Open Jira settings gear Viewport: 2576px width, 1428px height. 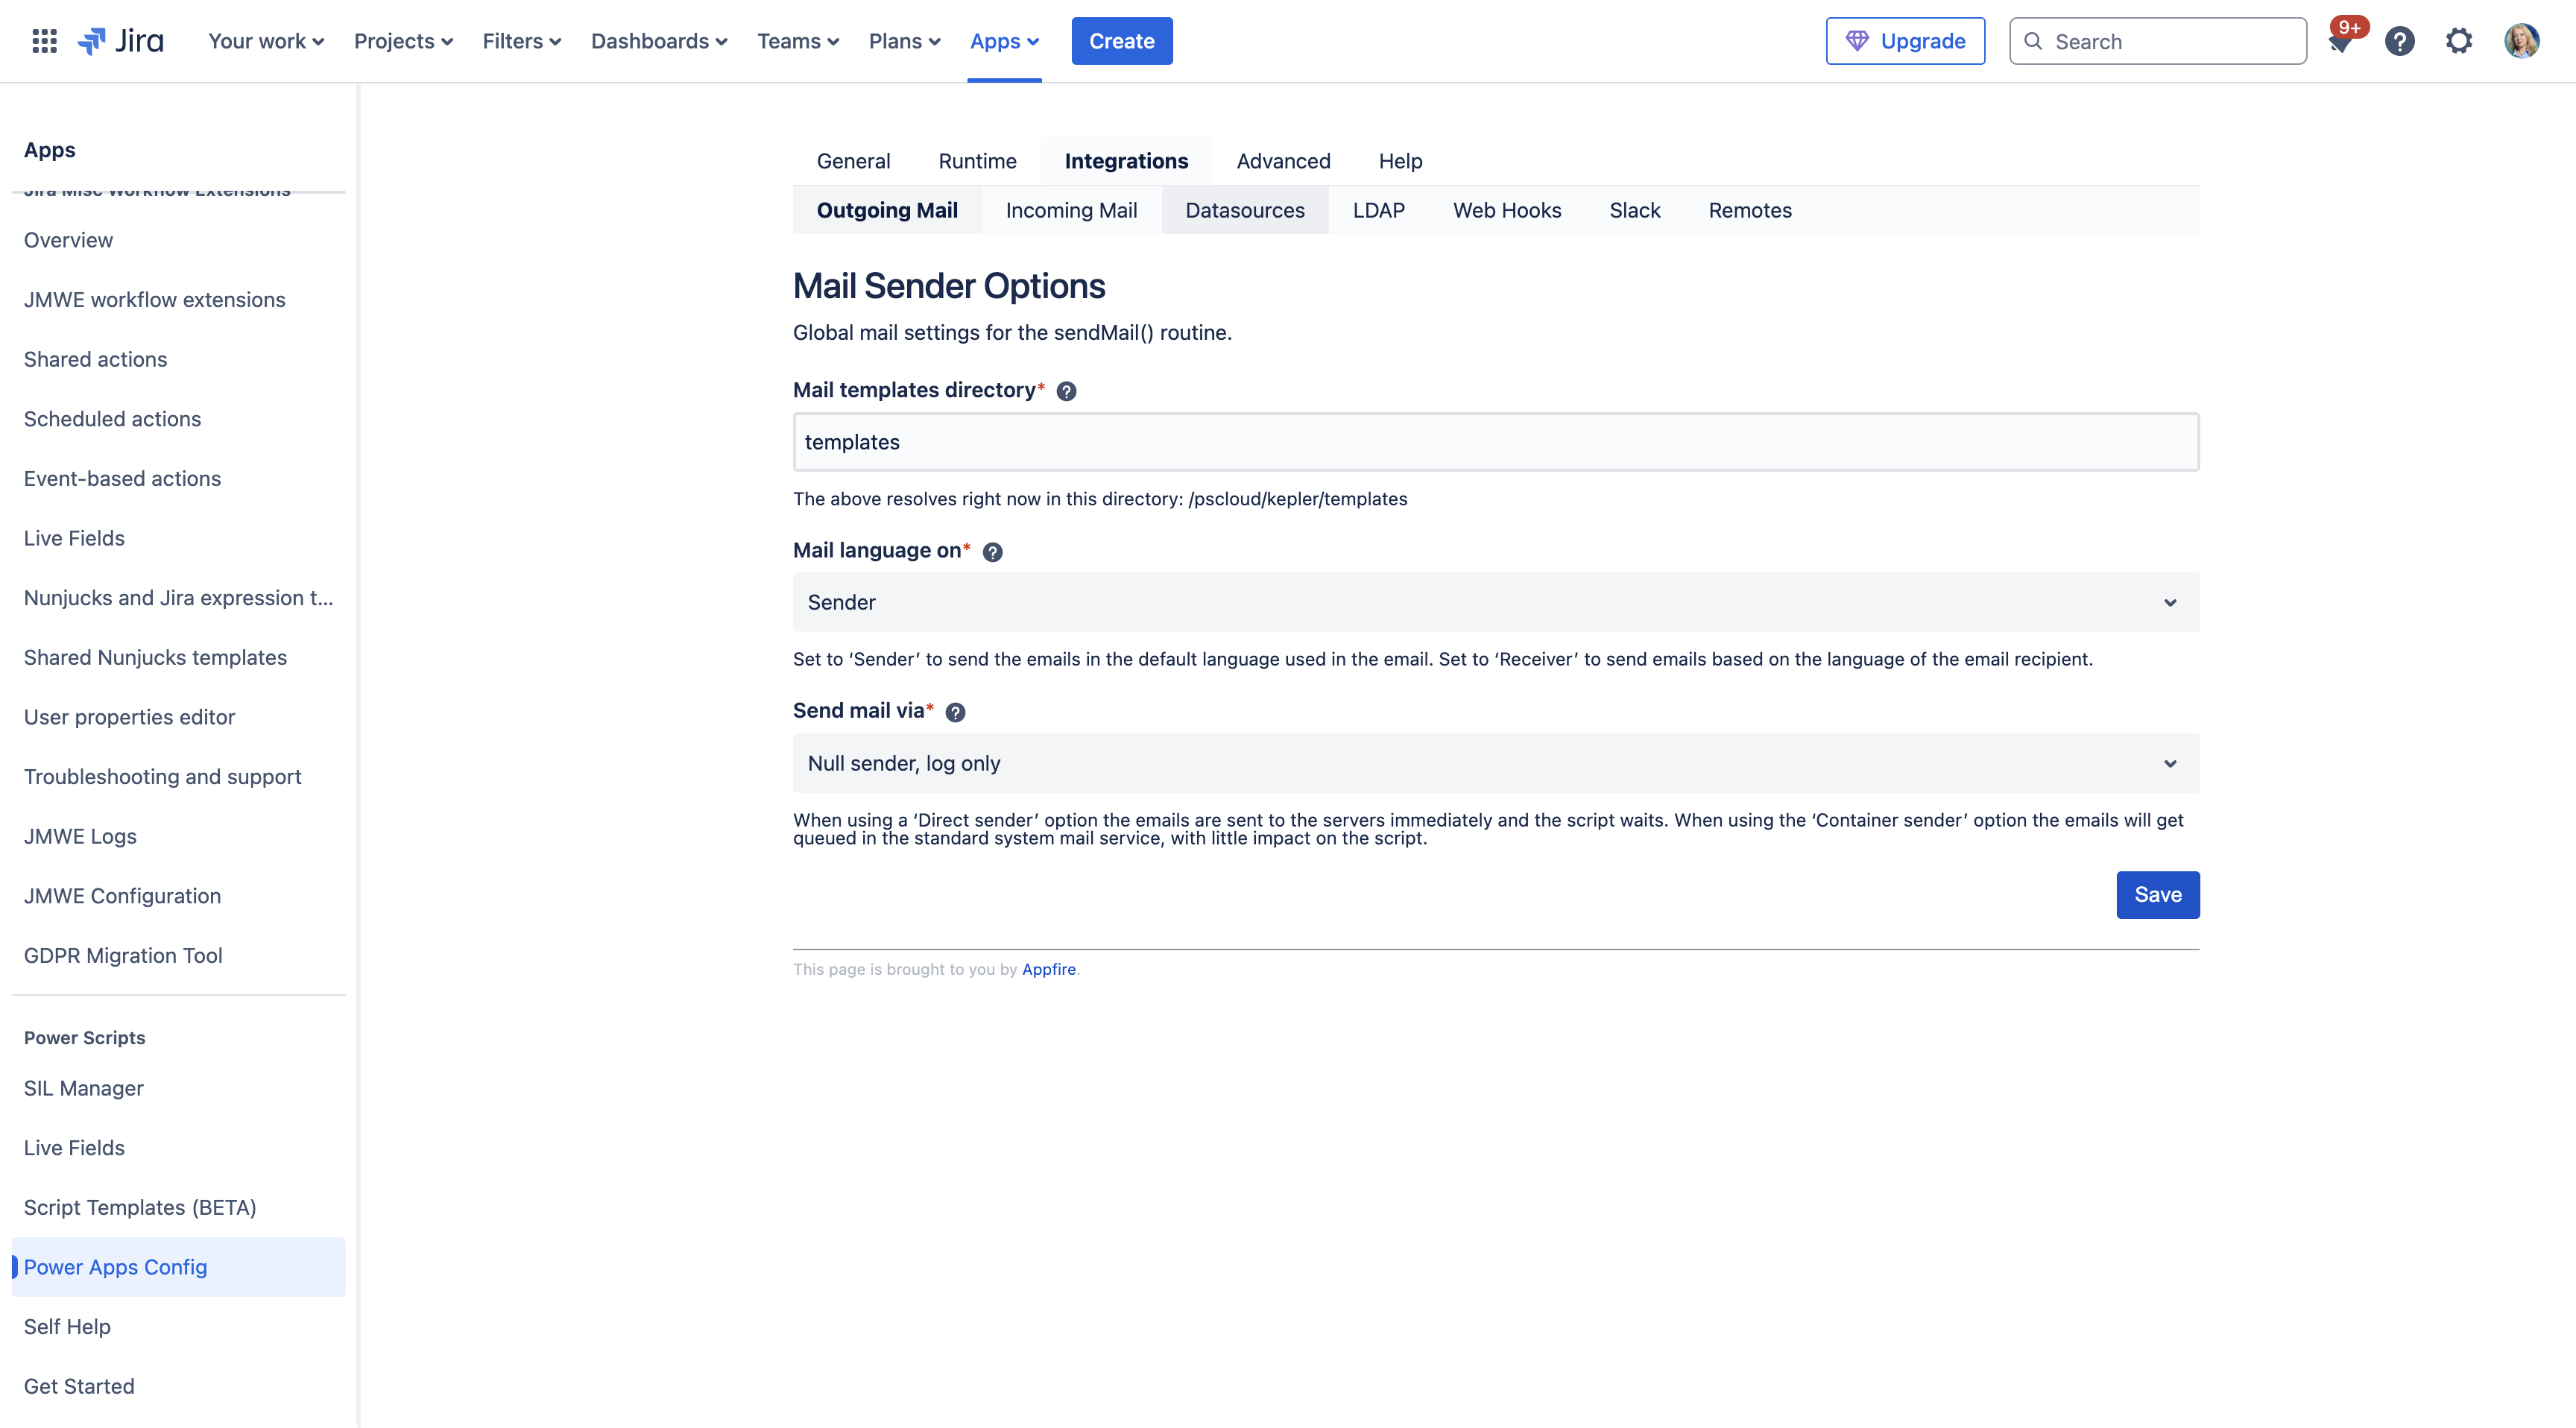2460,40
